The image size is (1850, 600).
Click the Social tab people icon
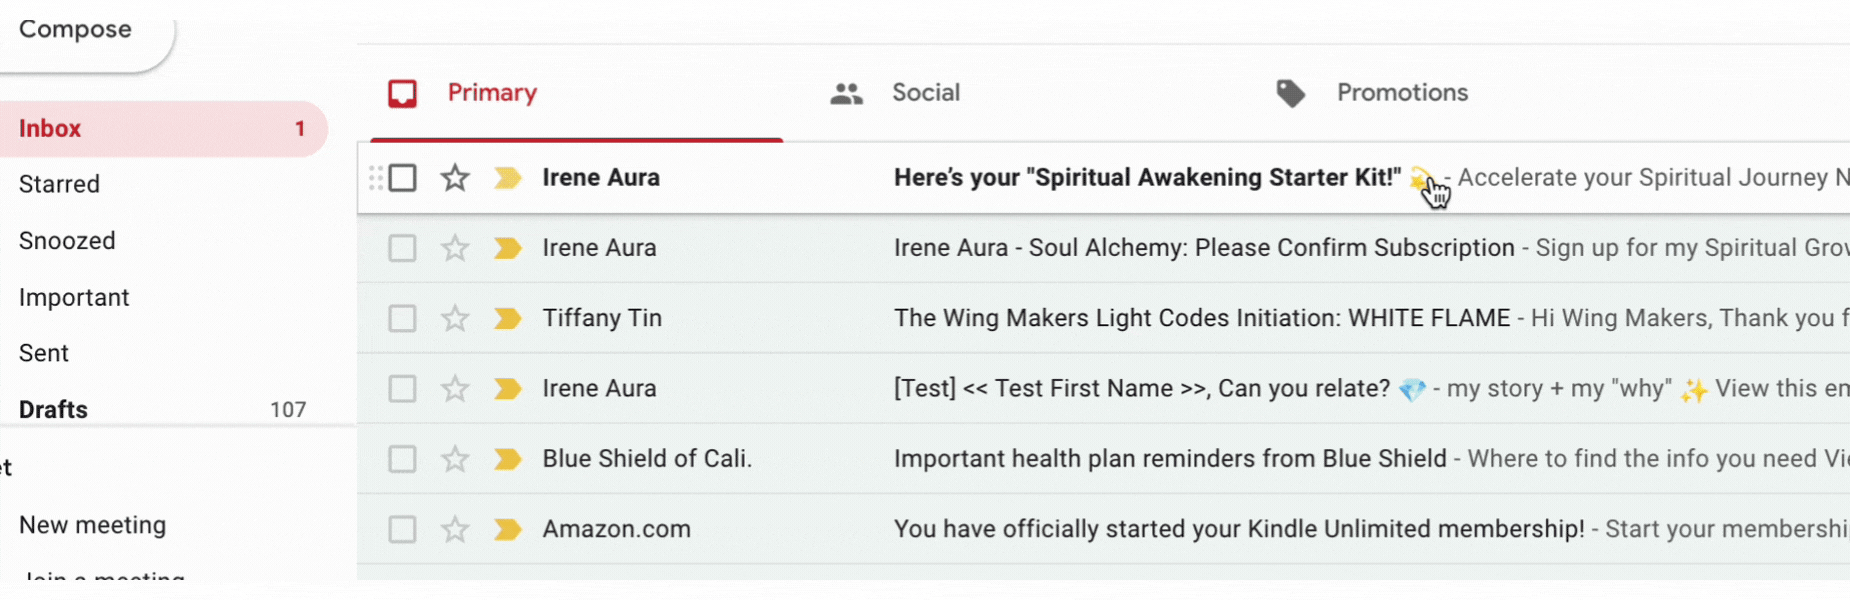(x=846, y=94)
